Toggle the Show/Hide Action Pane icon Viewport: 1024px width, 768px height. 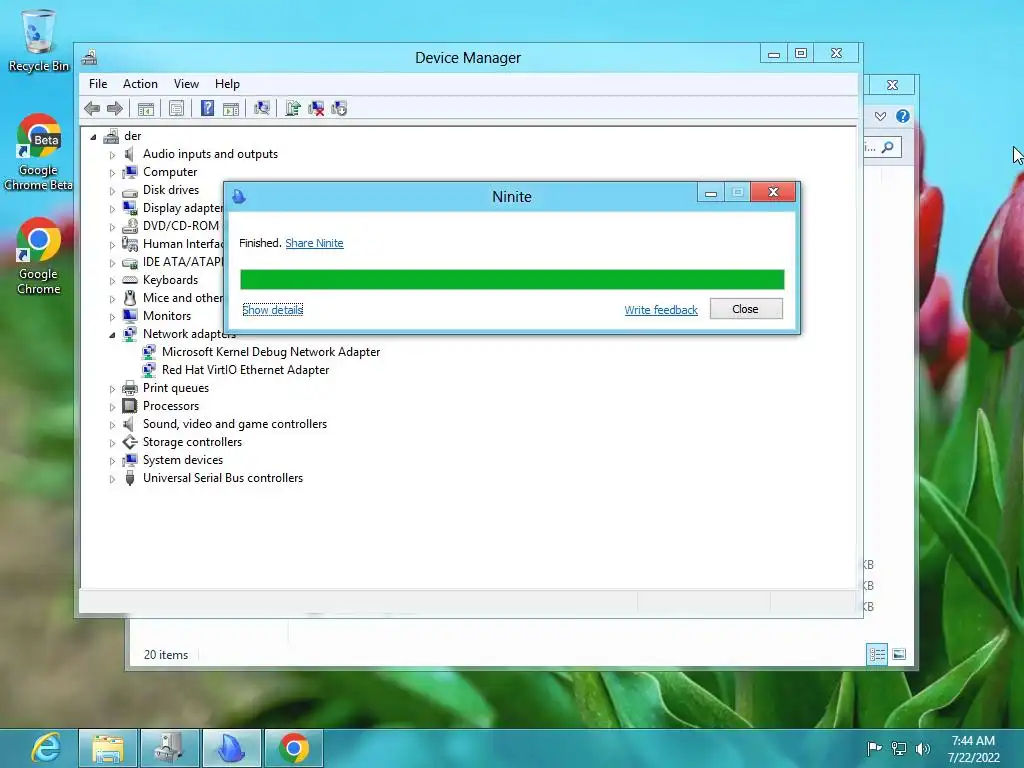231,108
